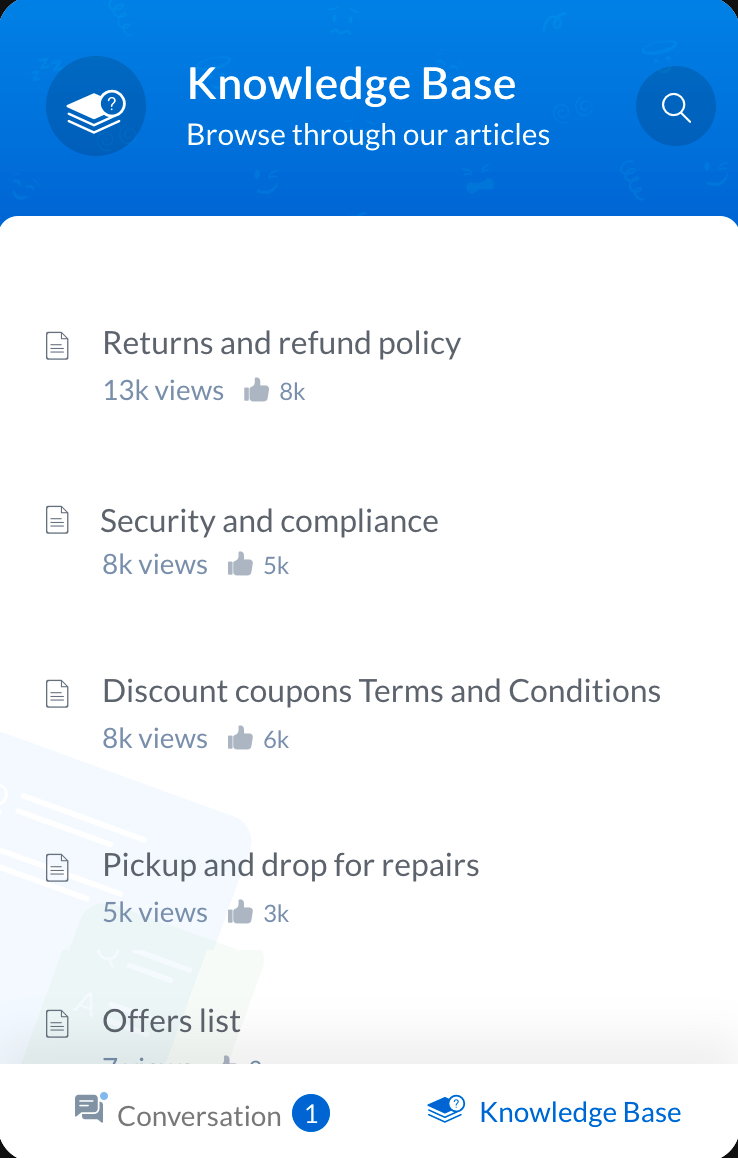The width and height of the screenshot is (738, 1158).
Task: Switch to the Conversation tab
Action: pos(199,1115)
